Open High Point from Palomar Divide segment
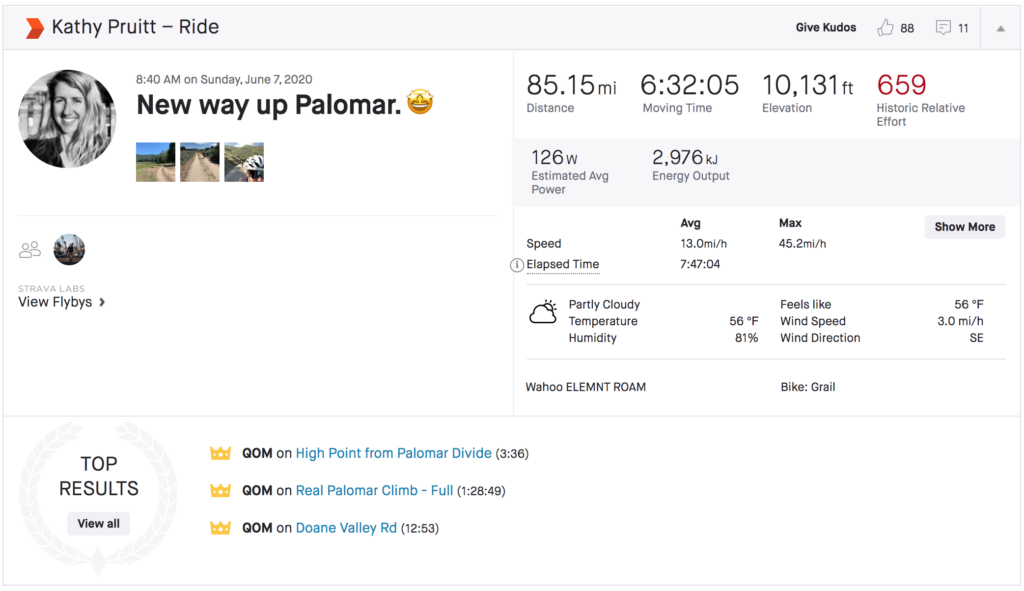The width and height of the screenshot is (1024, 591). pos(394,453)
